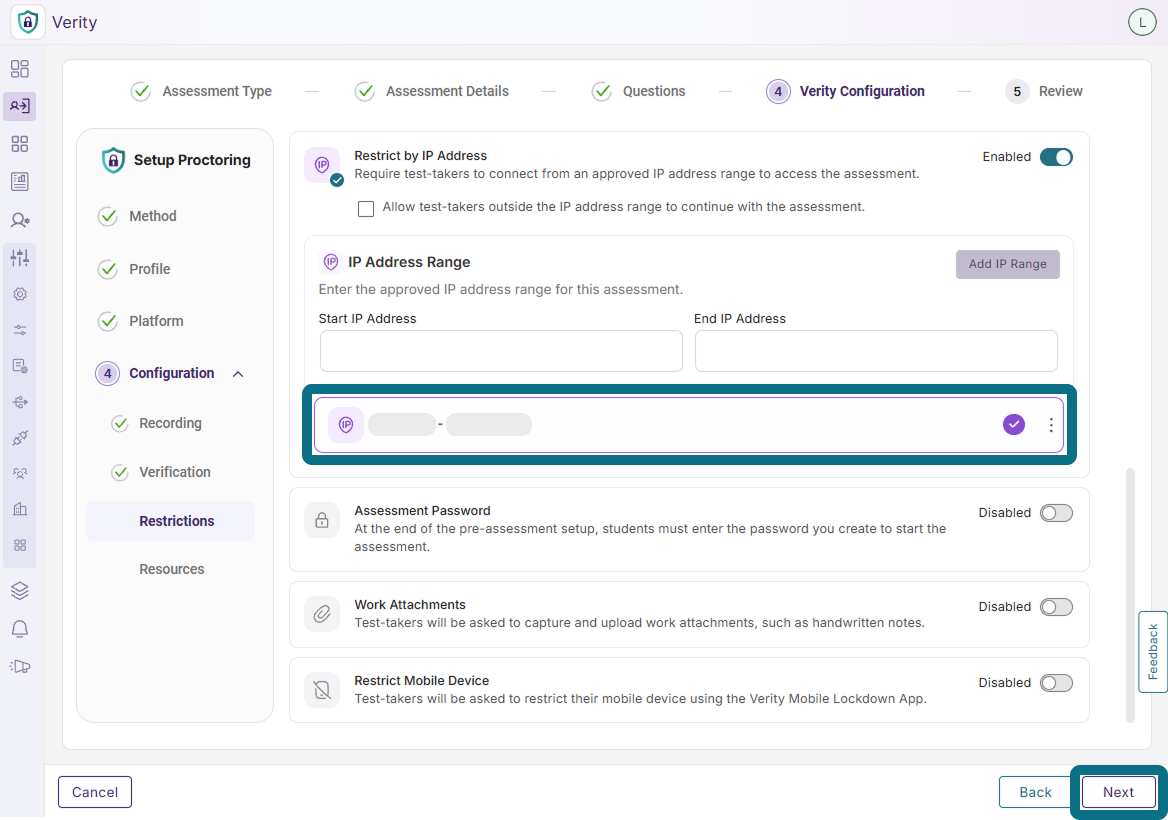Click the Add IP Range button
Image resolution: width=1168 pixels, height=820 pixels.
(x=1007, y=264)
